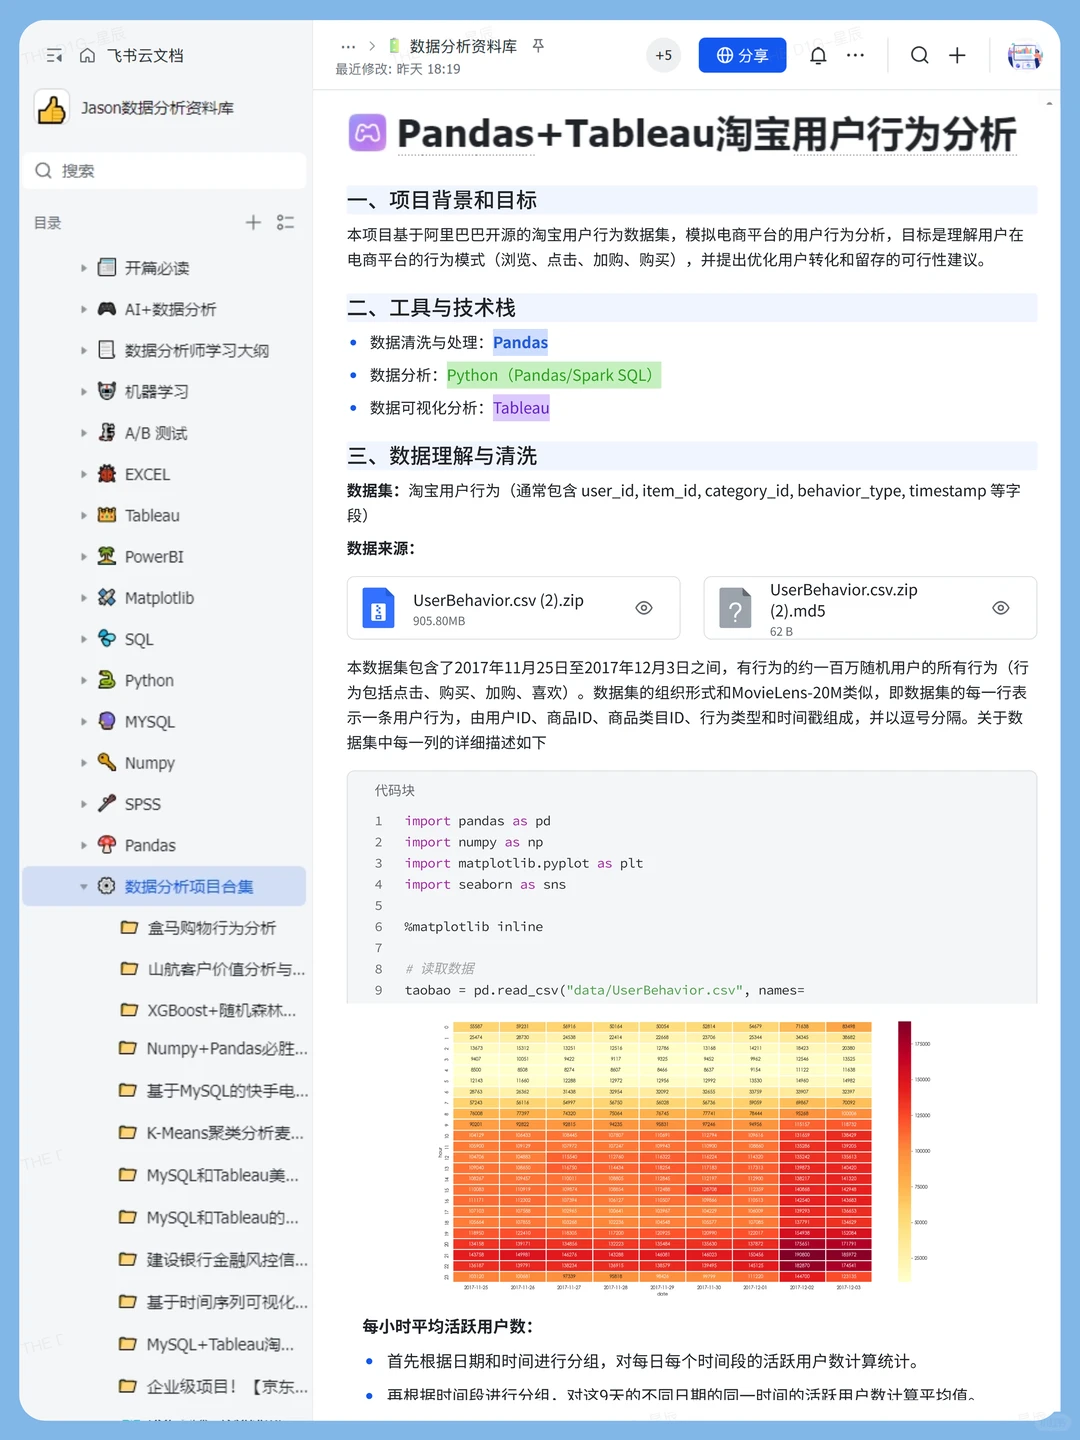Expand the 数据分析师学习大纲 node
1080x1440 pixels.
click(x=84, y=350)
